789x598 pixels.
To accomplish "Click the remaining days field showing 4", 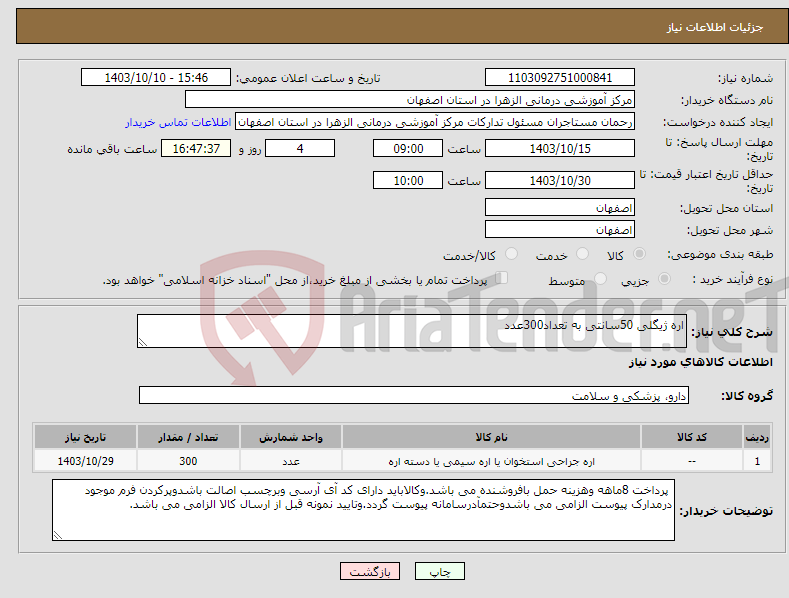I will (x=300, y=148).
